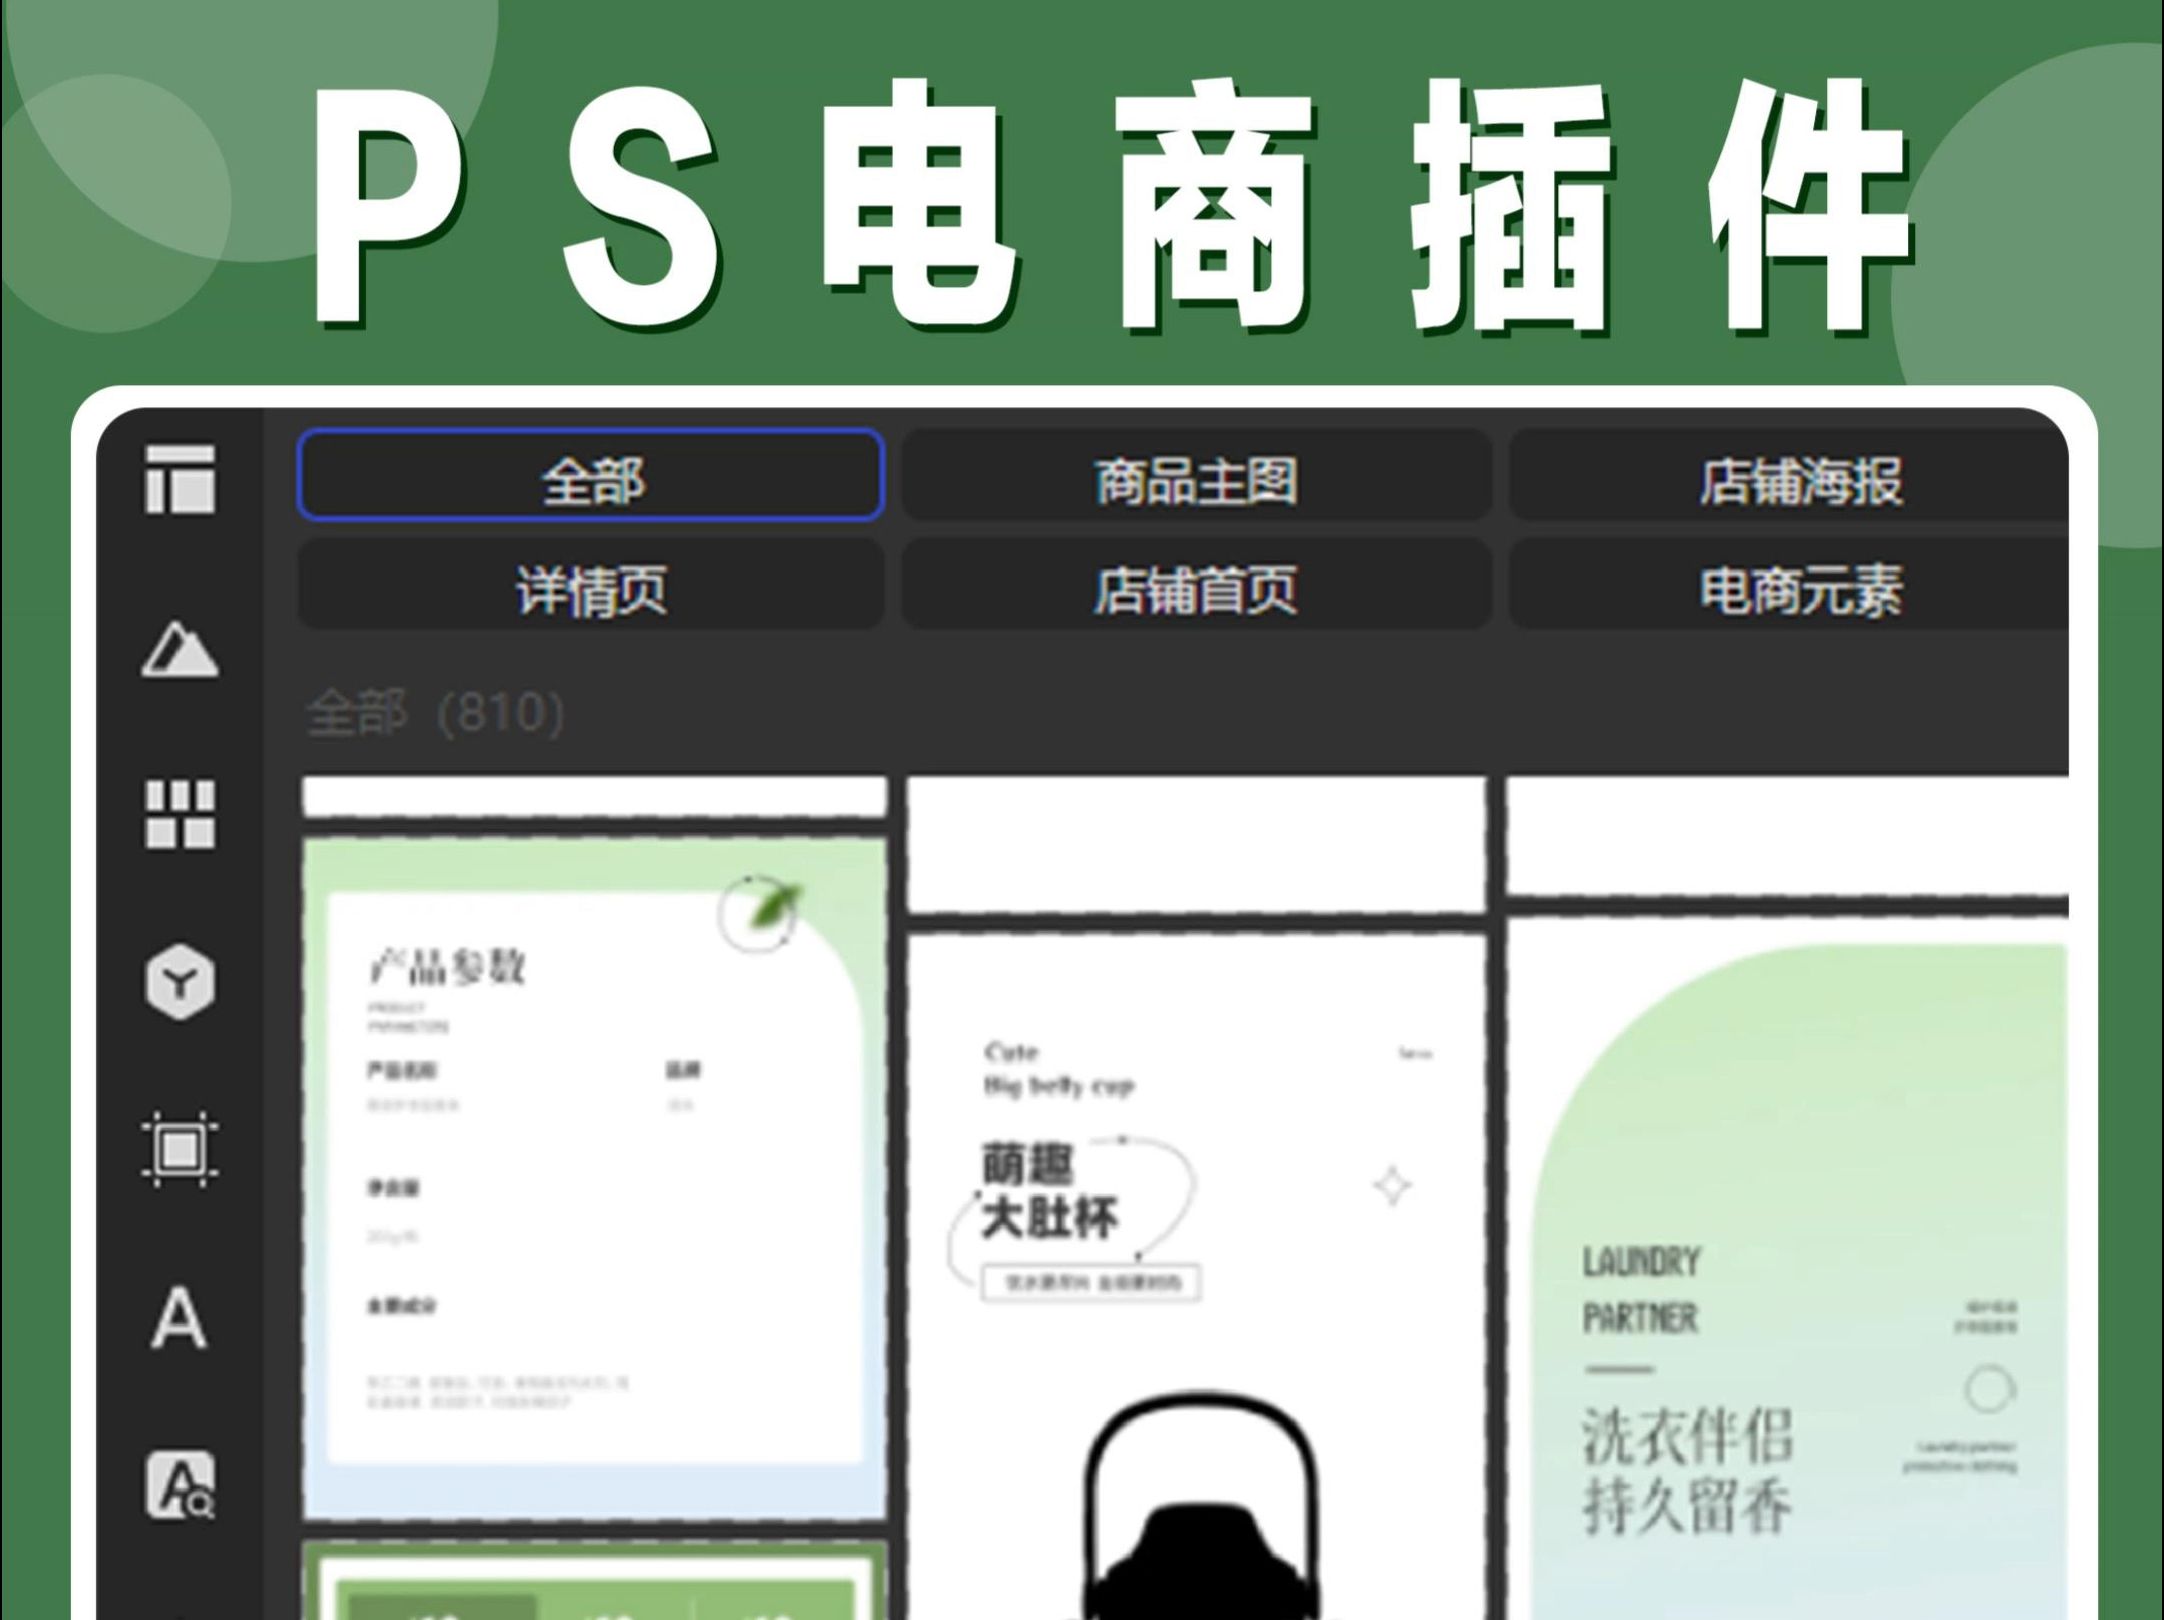The image size is (2164, 1620).
Task: Switch to the 店铺海报 category
Action: point(1789,475)
